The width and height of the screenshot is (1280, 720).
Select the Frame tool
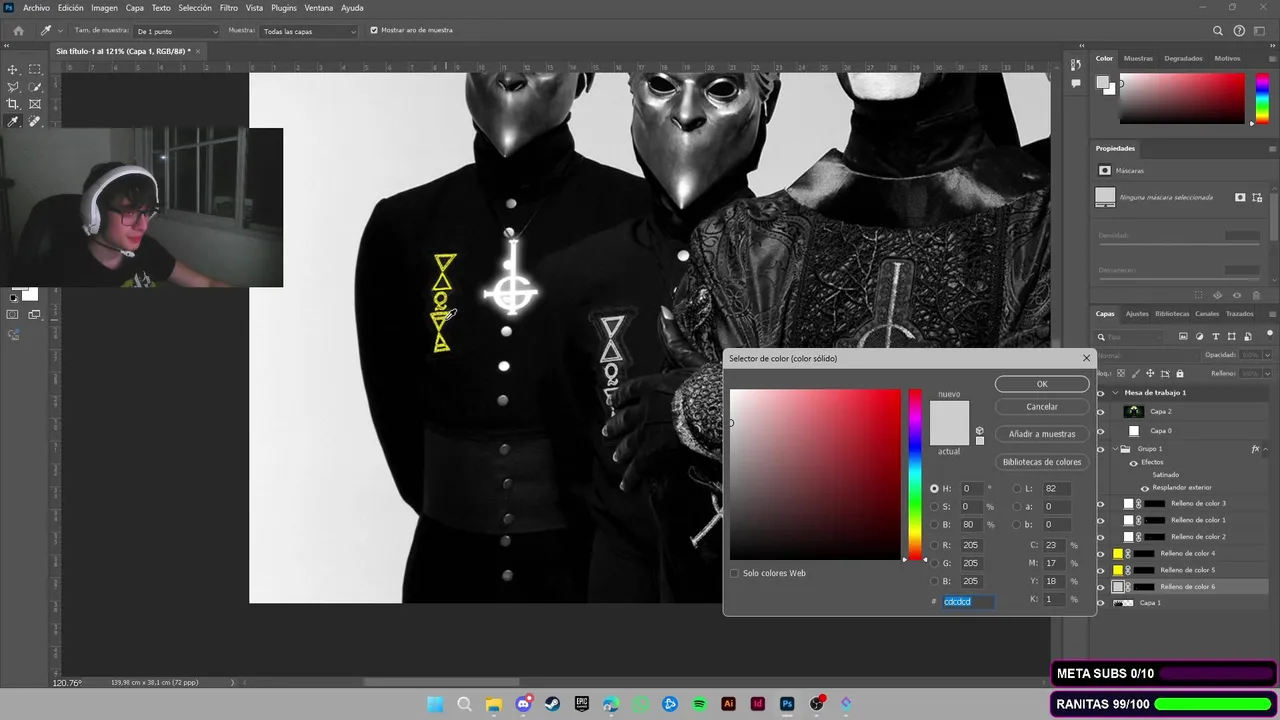35,104
